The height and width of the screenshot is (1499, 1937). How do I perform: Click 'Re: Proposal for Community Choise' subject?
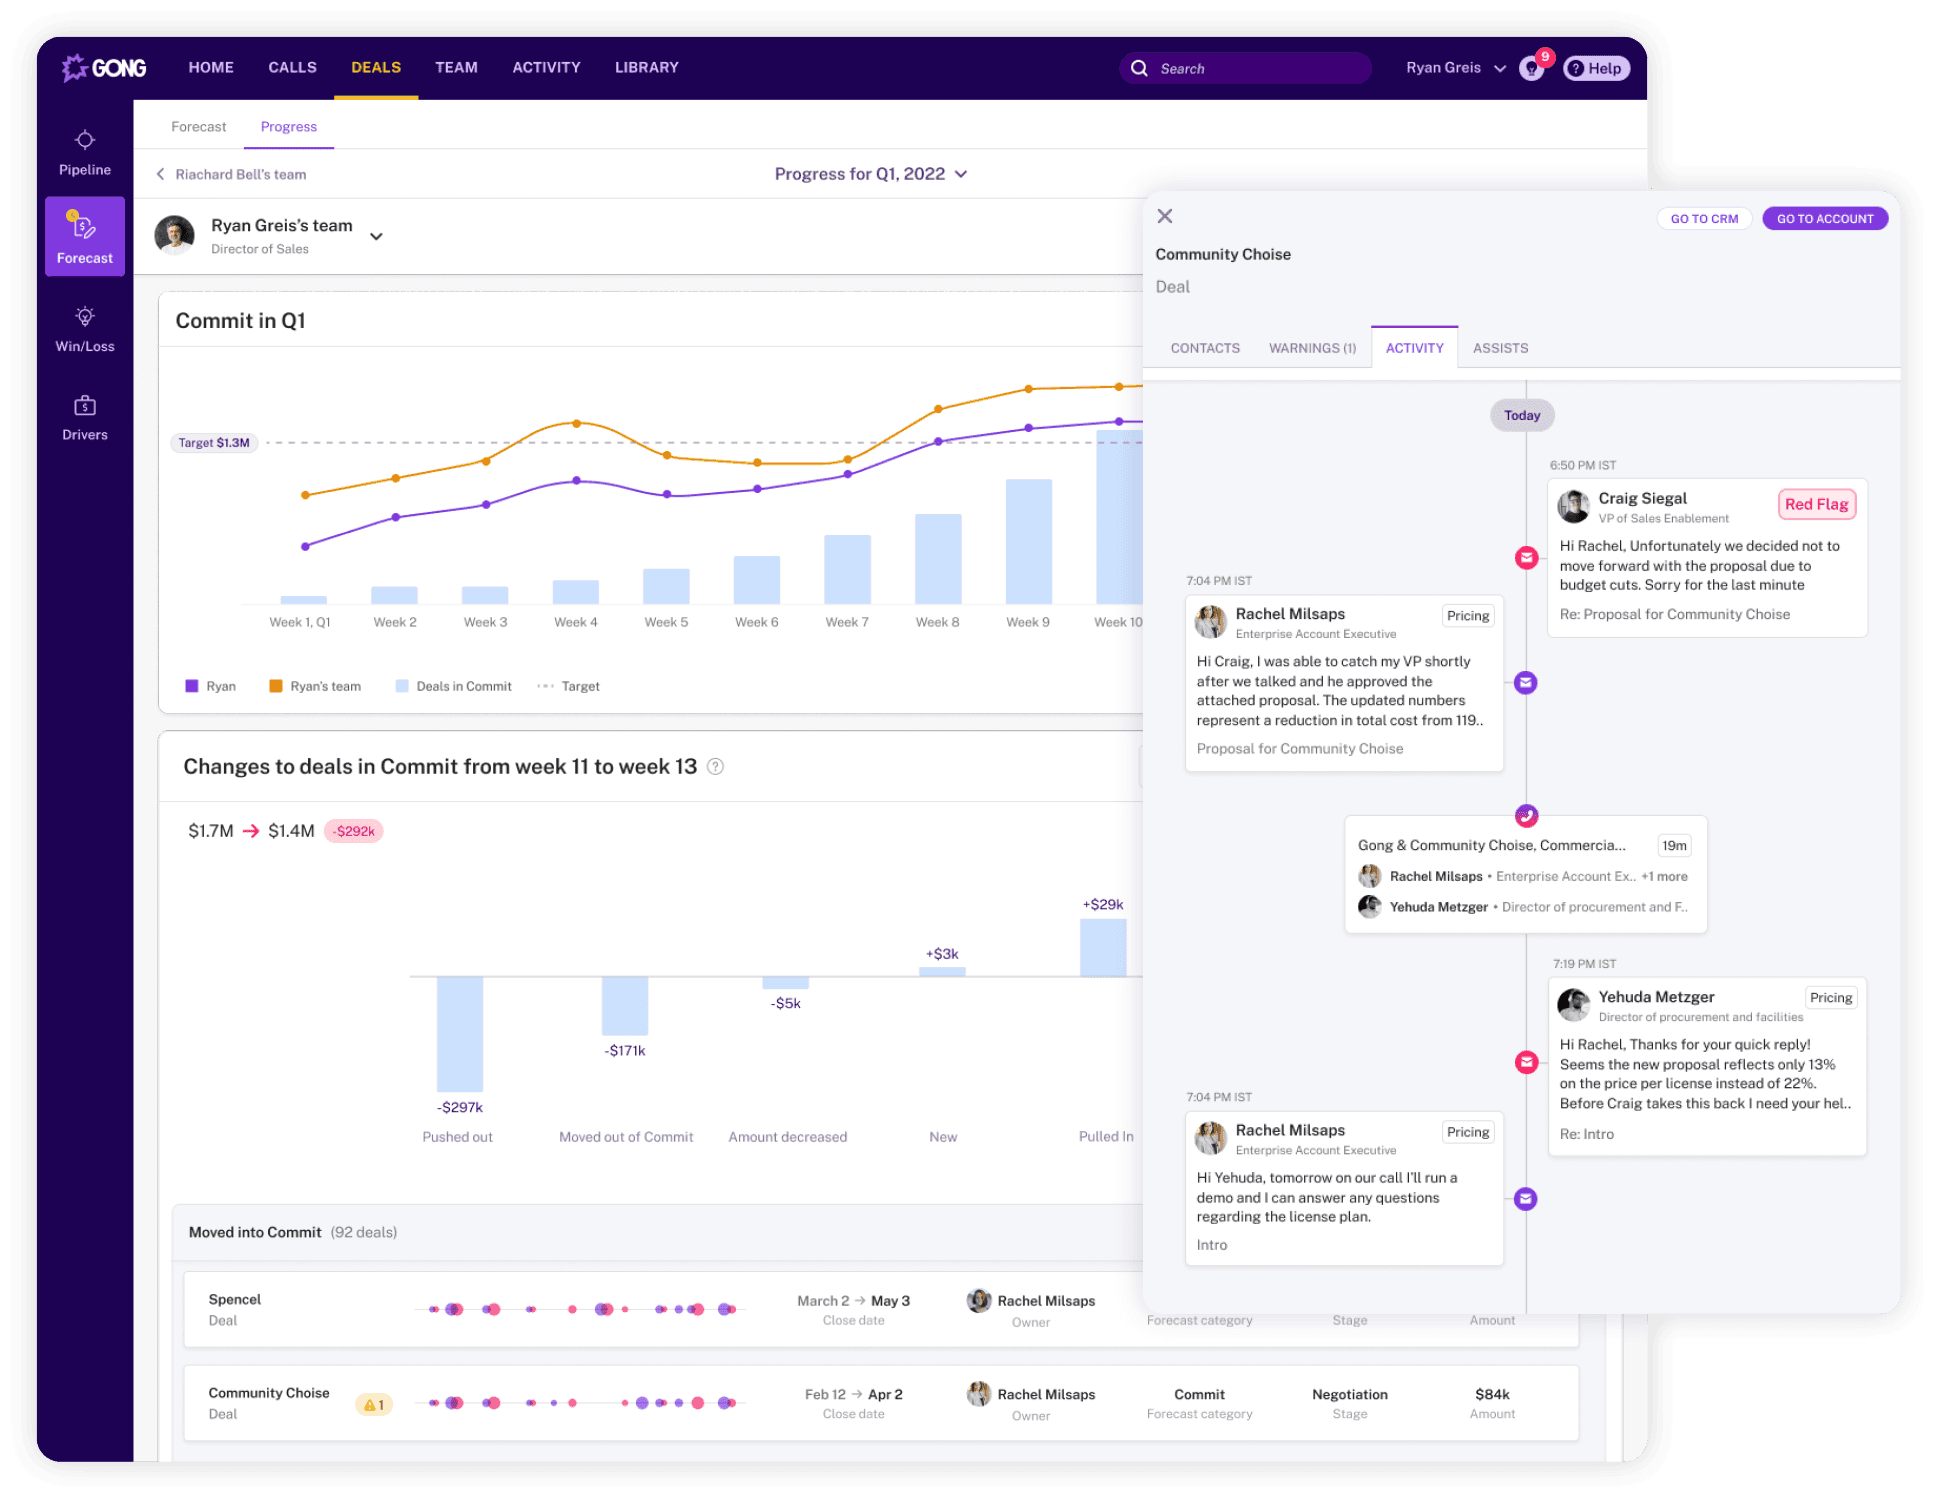pyautogui.click(x=1674, y=614)
